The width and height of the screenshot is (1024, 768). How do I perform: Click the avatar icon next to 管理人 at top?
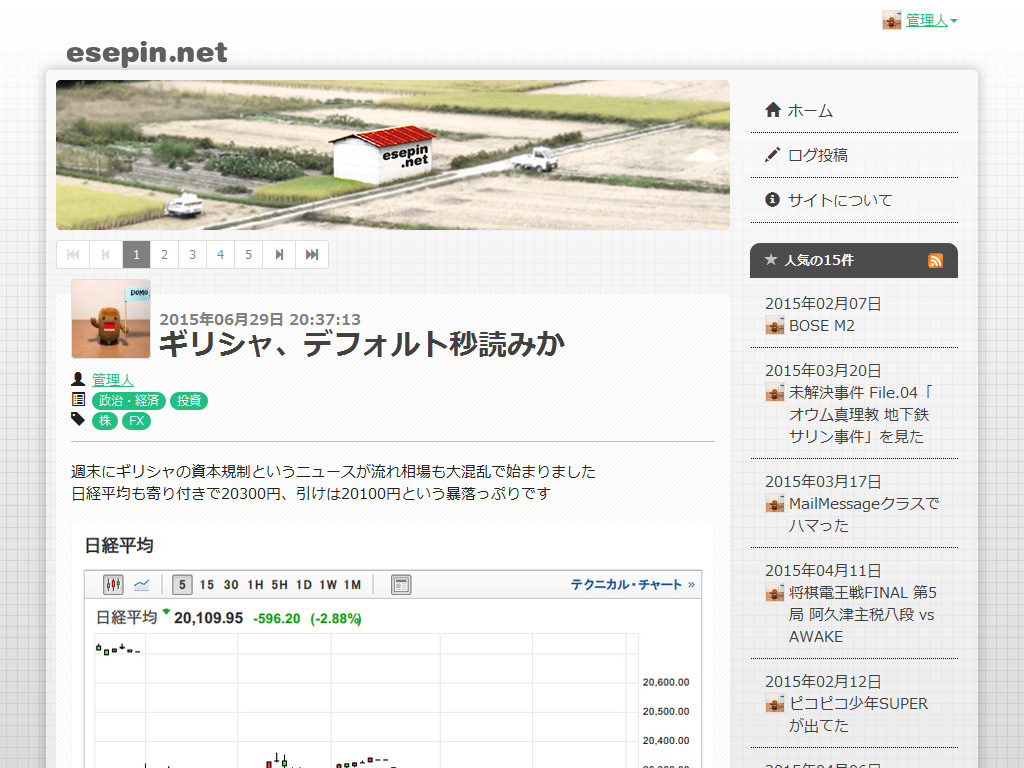[891, 20]
